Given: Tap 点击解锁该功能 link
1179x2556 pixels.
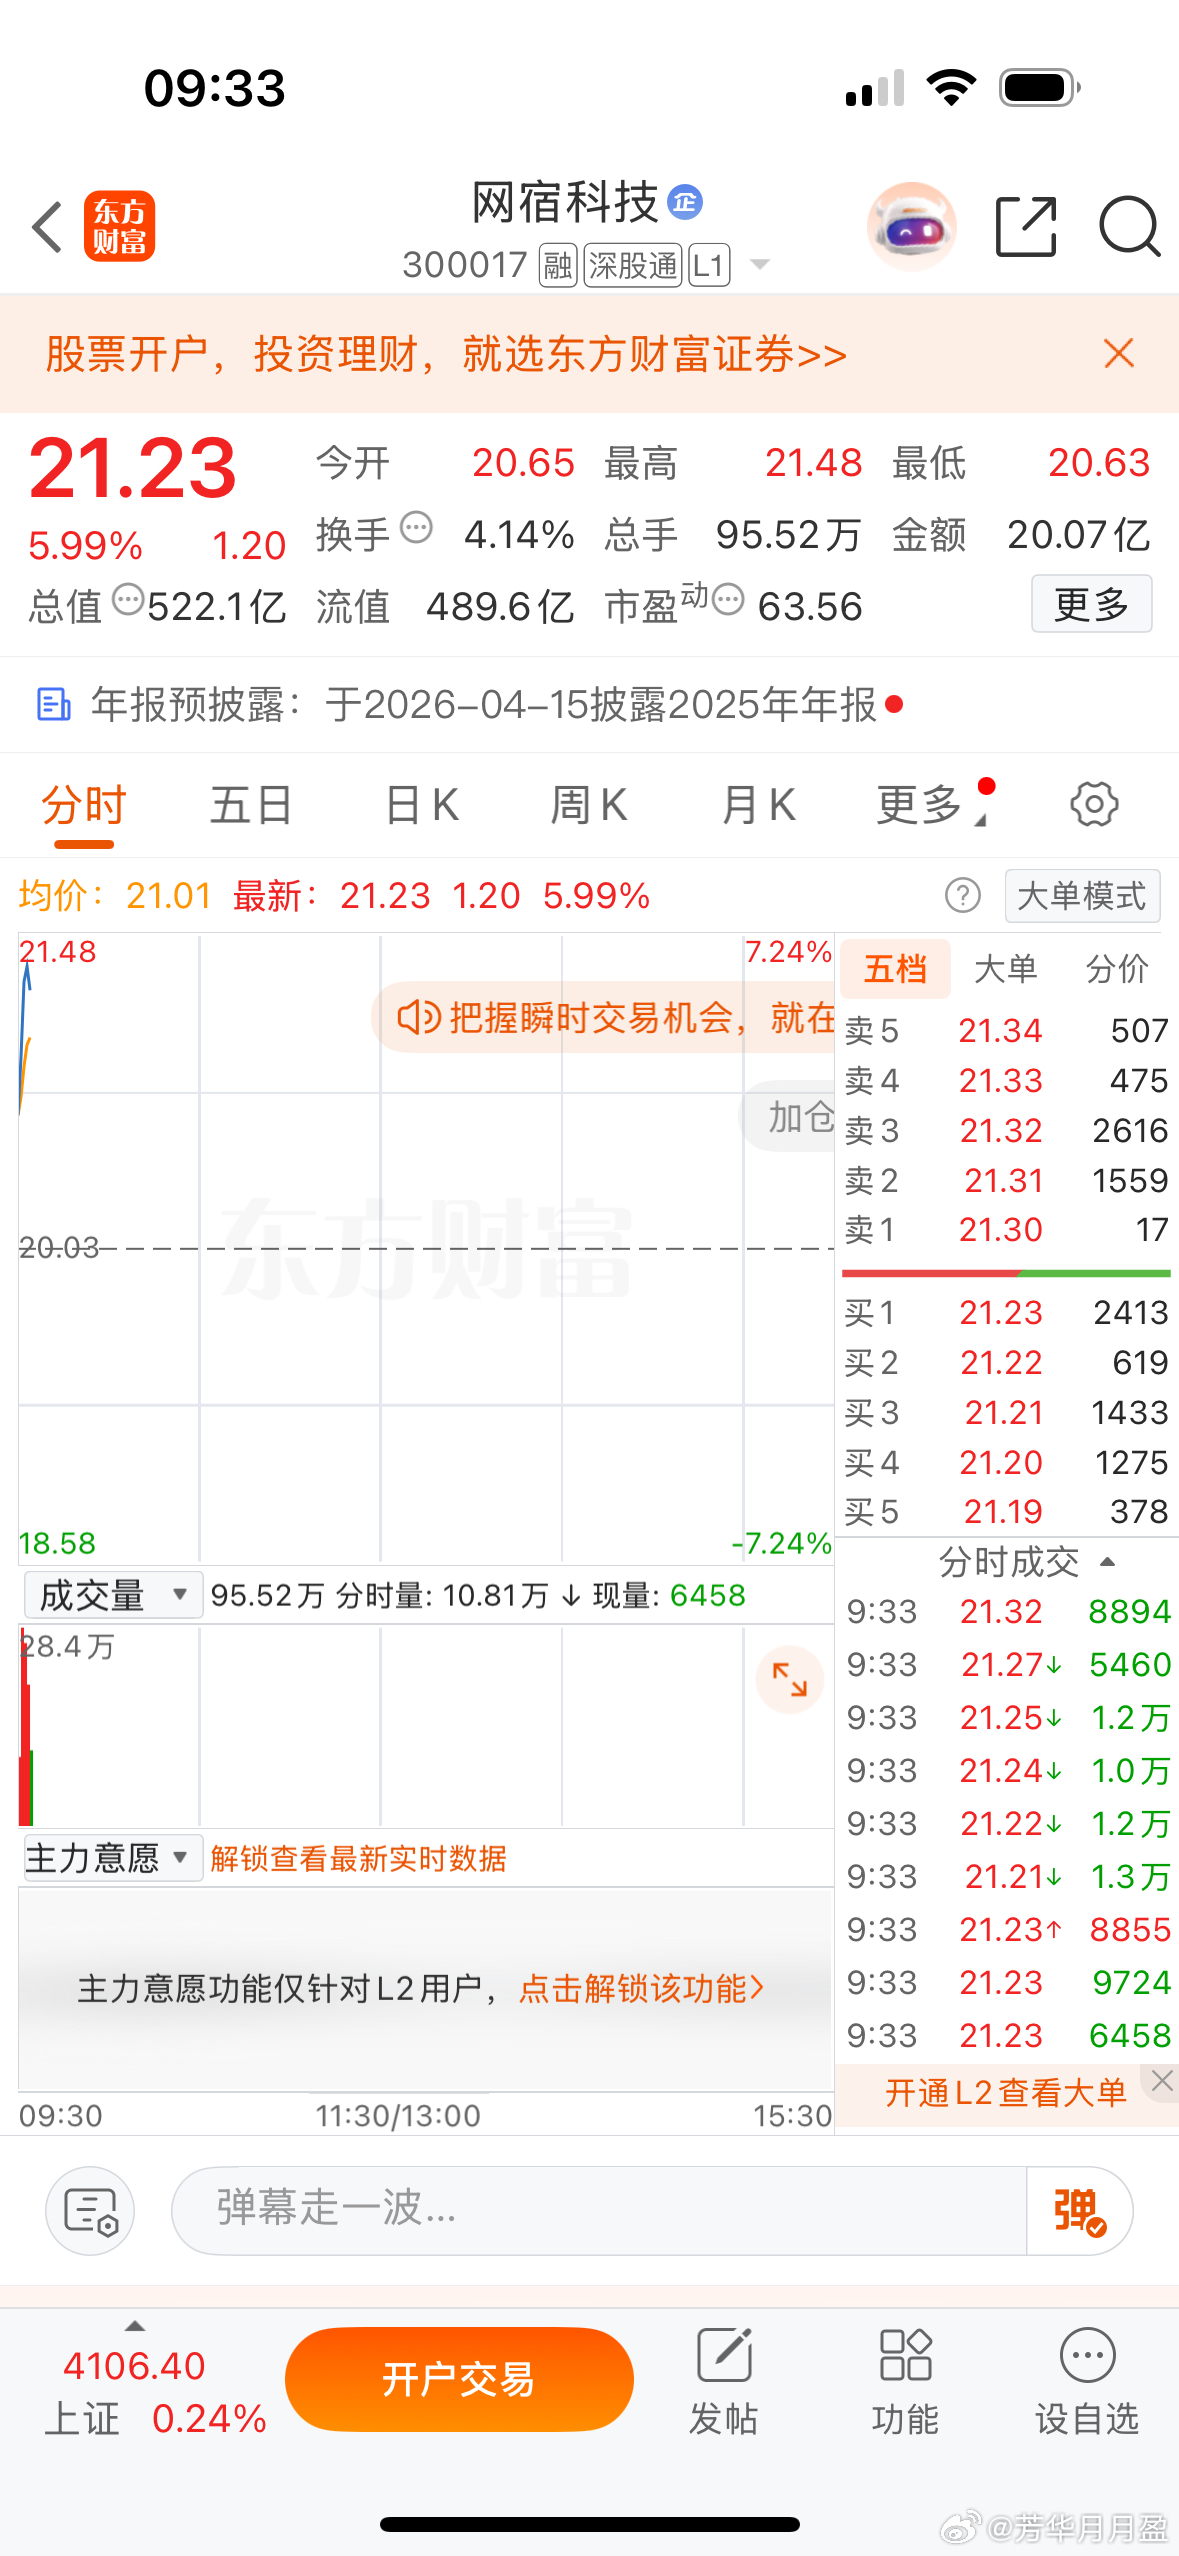Looking at the screenshot, I should point(642,1989).
